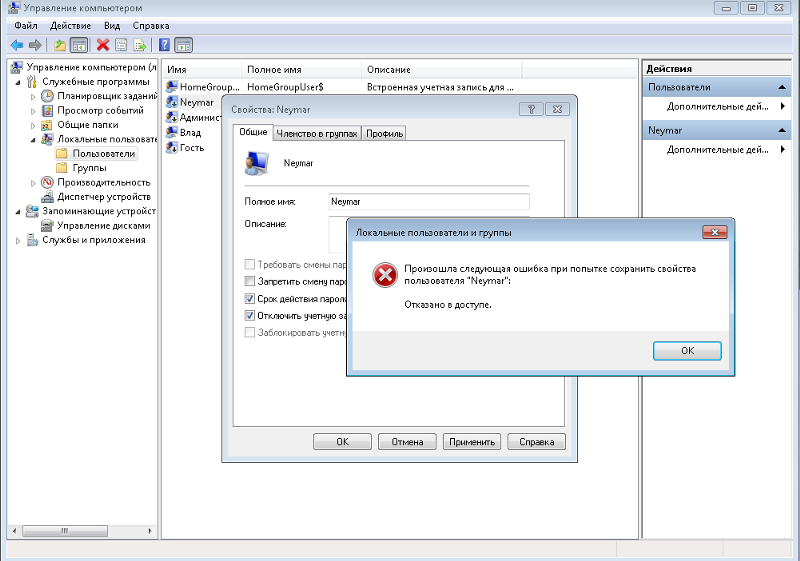This screenshot has width=800, height=561.
Task: Collapse Запоминающие устройства tree node
Action: coord(18,212)
